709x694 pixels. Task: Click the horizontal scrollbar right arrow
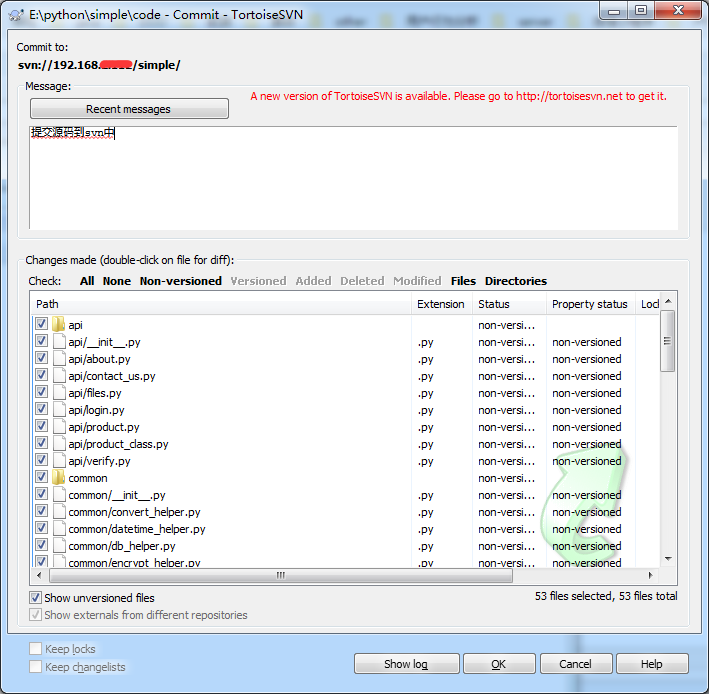(x=651, y=575)
